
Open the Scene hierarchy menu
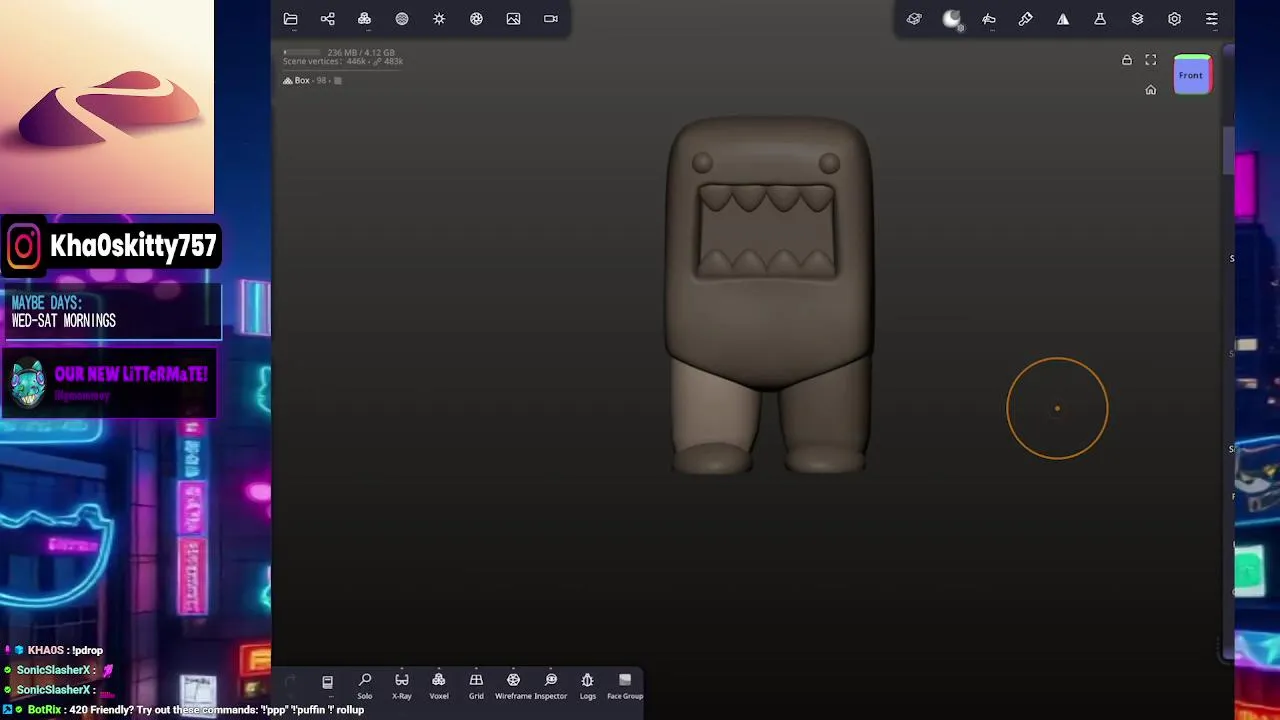pyautogui.click(x=327, y=19)
